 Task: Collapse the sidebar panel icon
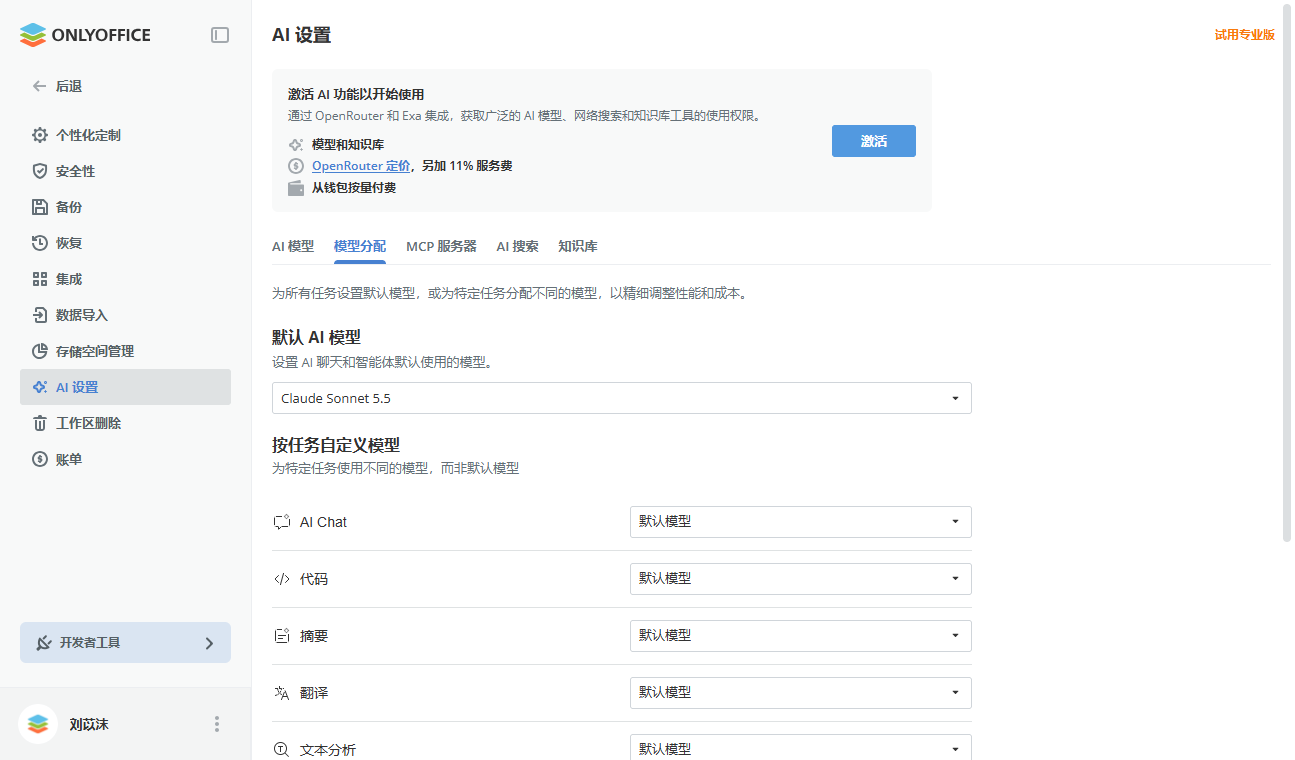220,35
